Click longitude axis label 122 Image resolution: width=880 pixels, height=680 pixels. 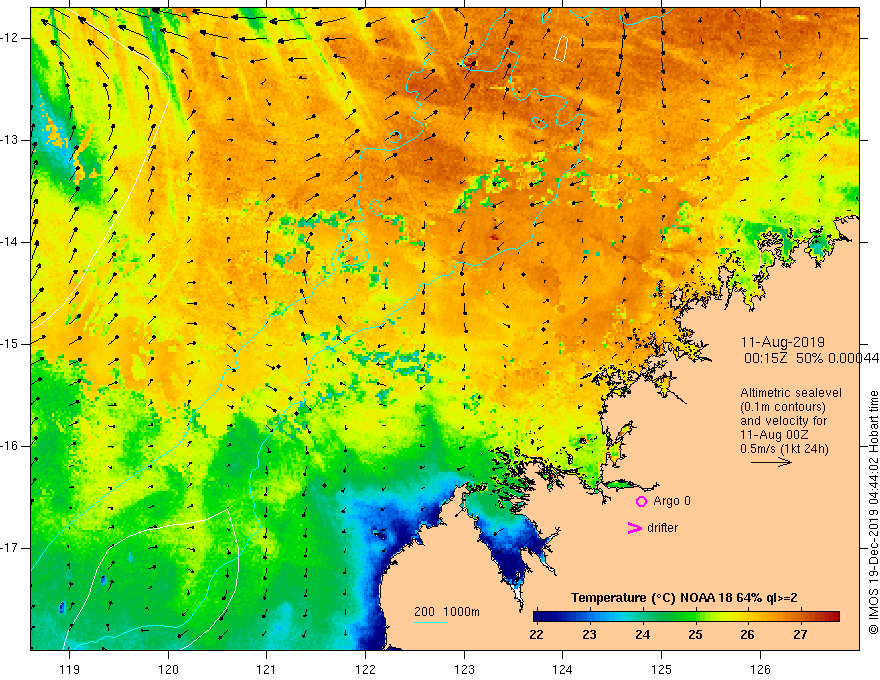(365, 669)
